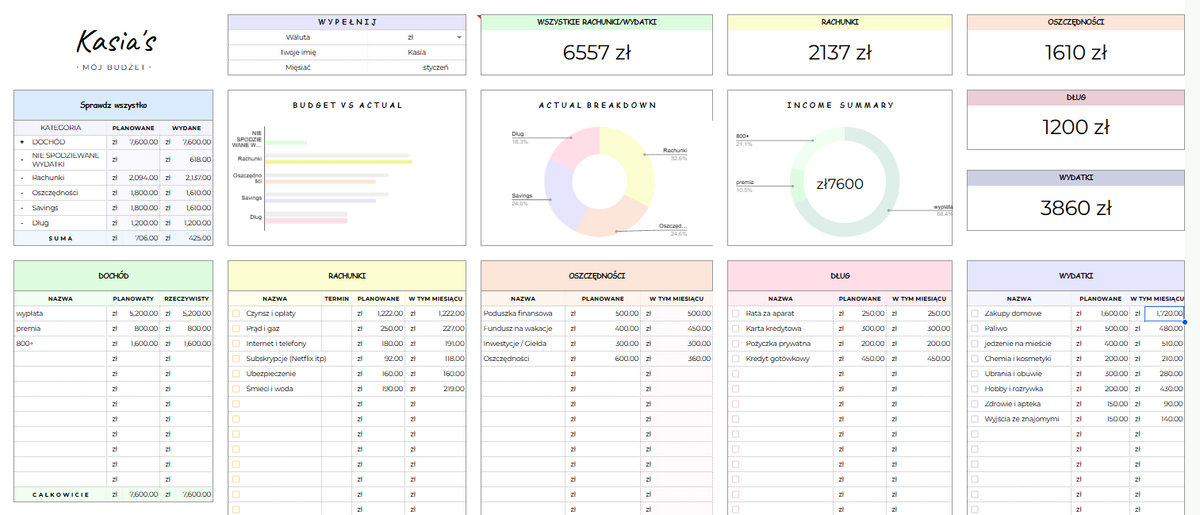Tick the Pożyczka prywatna checkbox
This screenshot has height=515, width=1200.
(736, 343)
